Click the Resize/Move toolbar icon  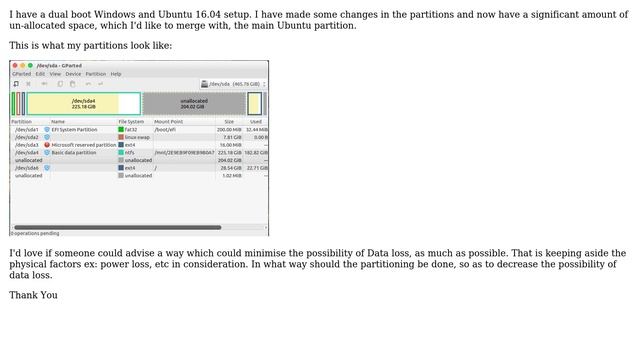pos(44,84)
